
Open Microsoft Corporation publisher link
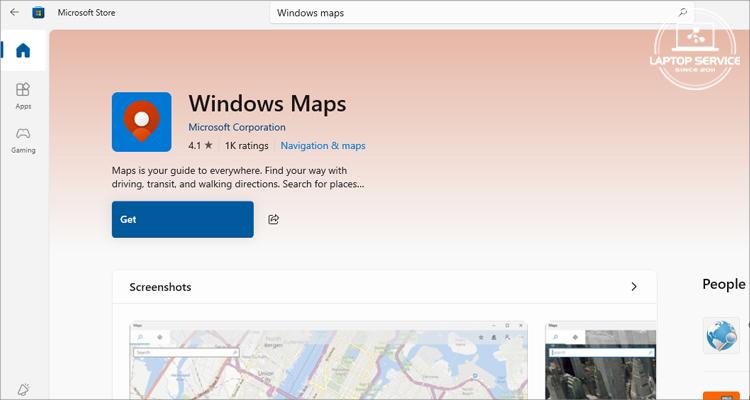tap(237, 127)
